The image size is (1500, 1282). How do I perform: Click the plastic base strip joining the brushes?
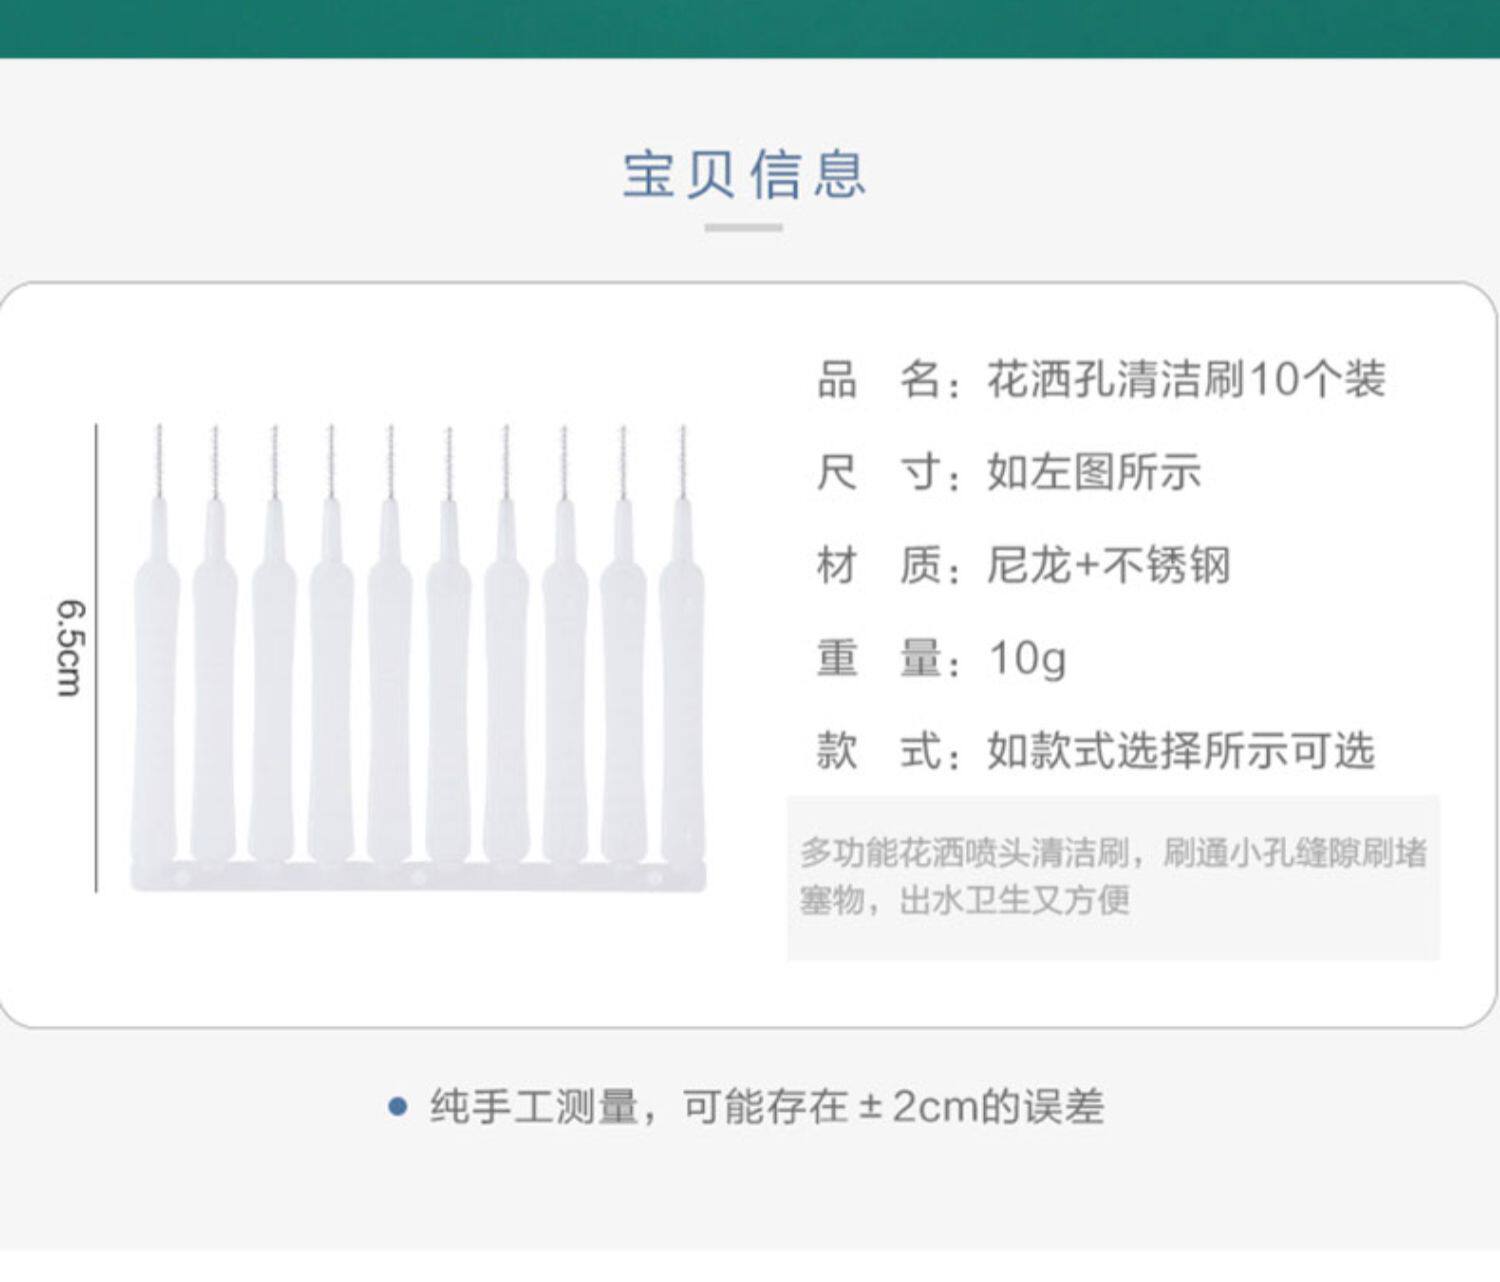(418, 877)
